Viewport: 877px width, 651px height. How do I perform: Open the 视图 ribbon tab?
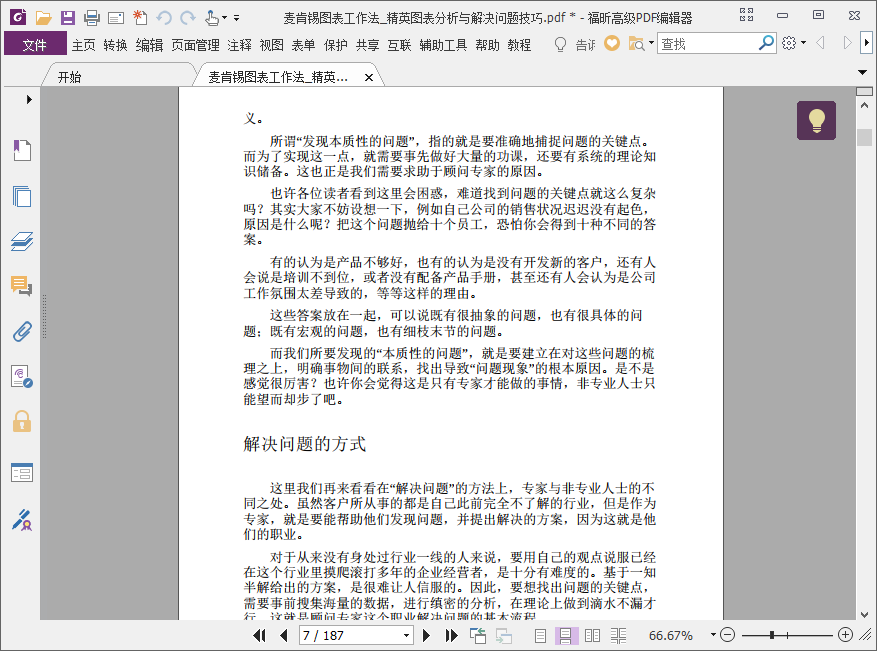[272, 45]
